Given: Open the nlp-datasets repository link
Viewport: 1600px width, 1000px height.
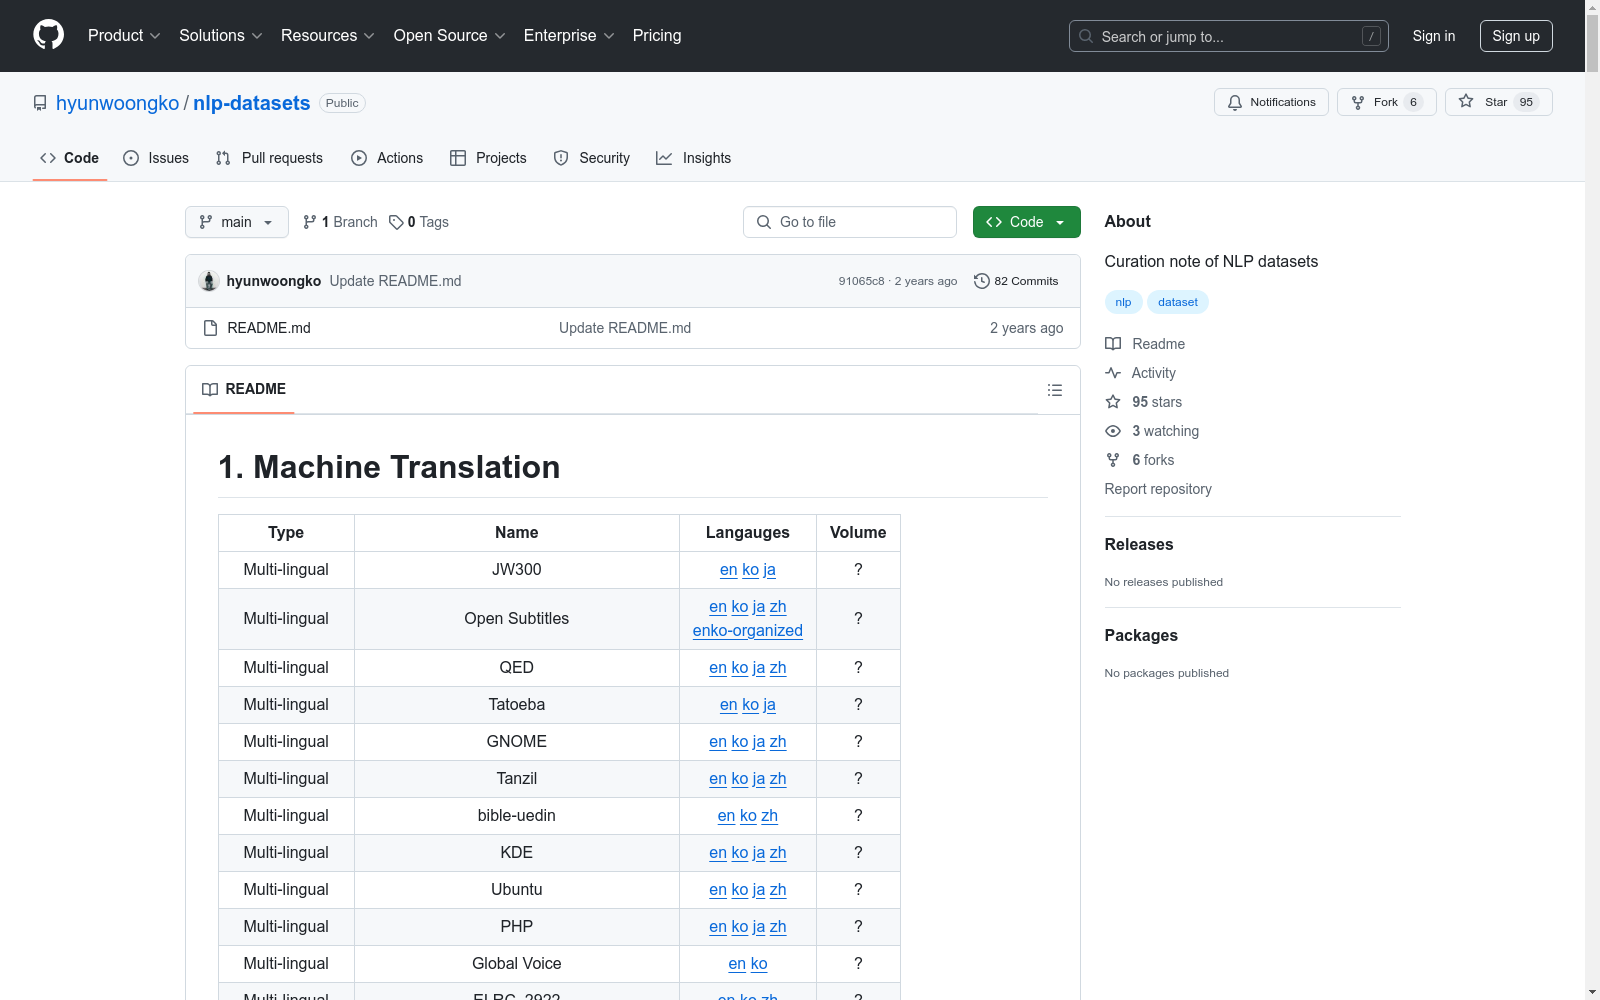Looking at the screenshot, I should pos(252,103).
